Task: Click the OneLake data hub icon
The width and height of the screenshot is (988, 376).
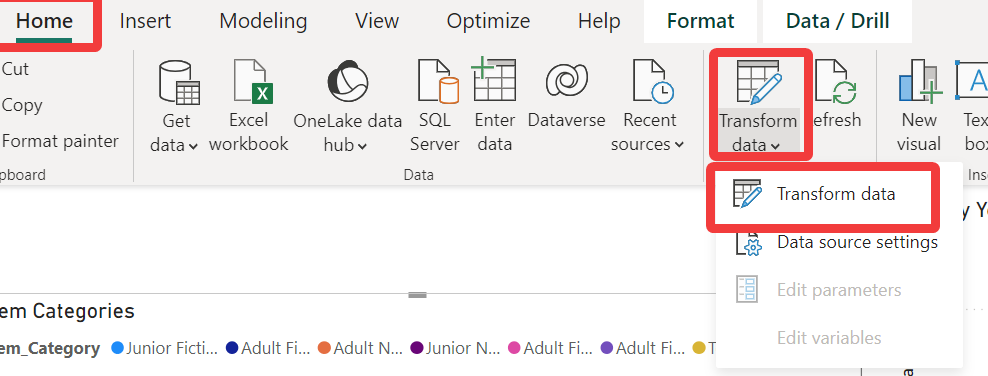Action: tap(348, 83)
